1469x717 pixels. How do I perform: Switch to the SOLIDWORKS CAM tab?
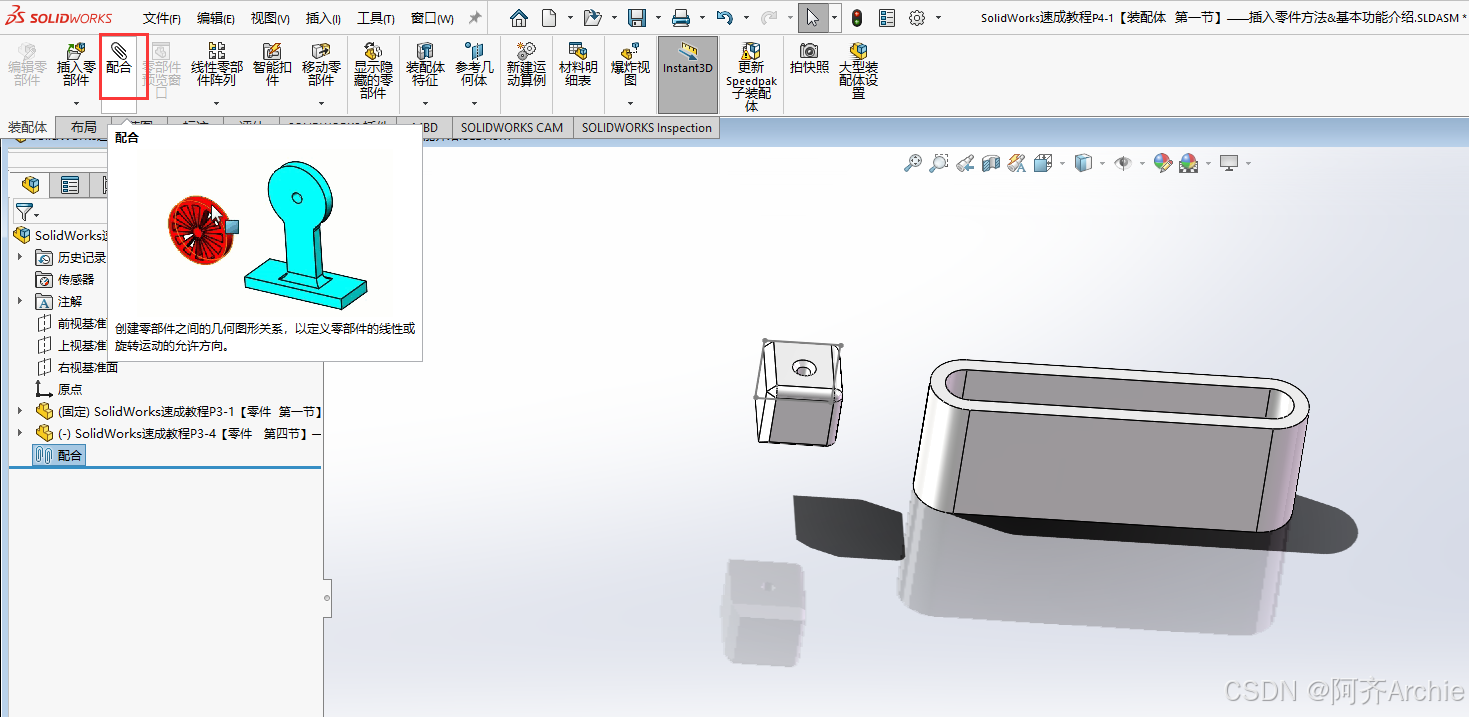coord(512,127)
